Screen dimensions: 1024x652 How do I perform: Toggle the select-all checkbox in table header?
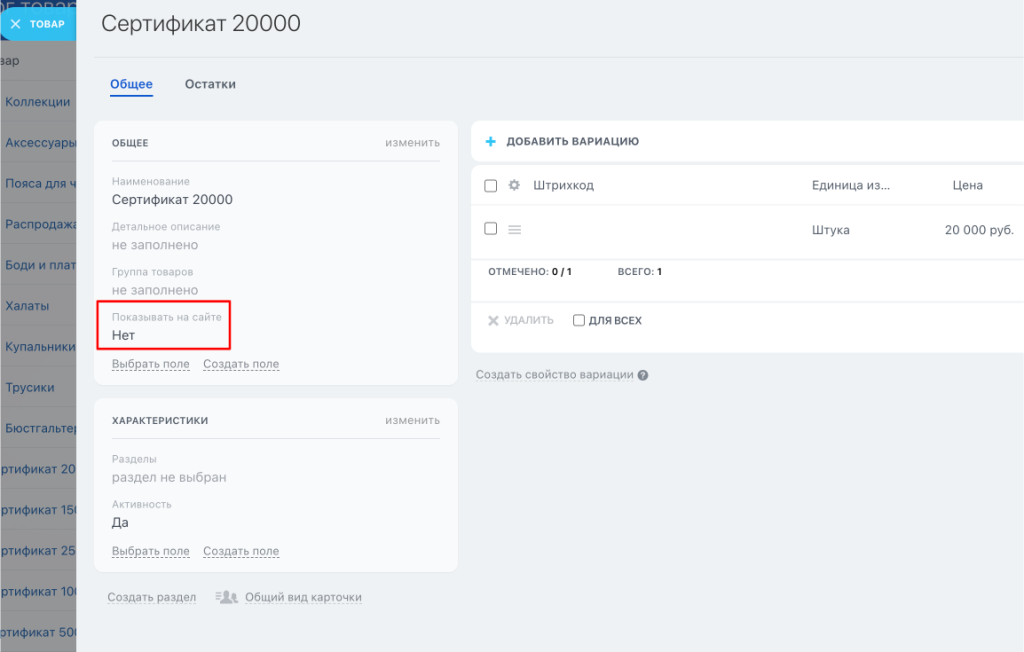[490, 185]
